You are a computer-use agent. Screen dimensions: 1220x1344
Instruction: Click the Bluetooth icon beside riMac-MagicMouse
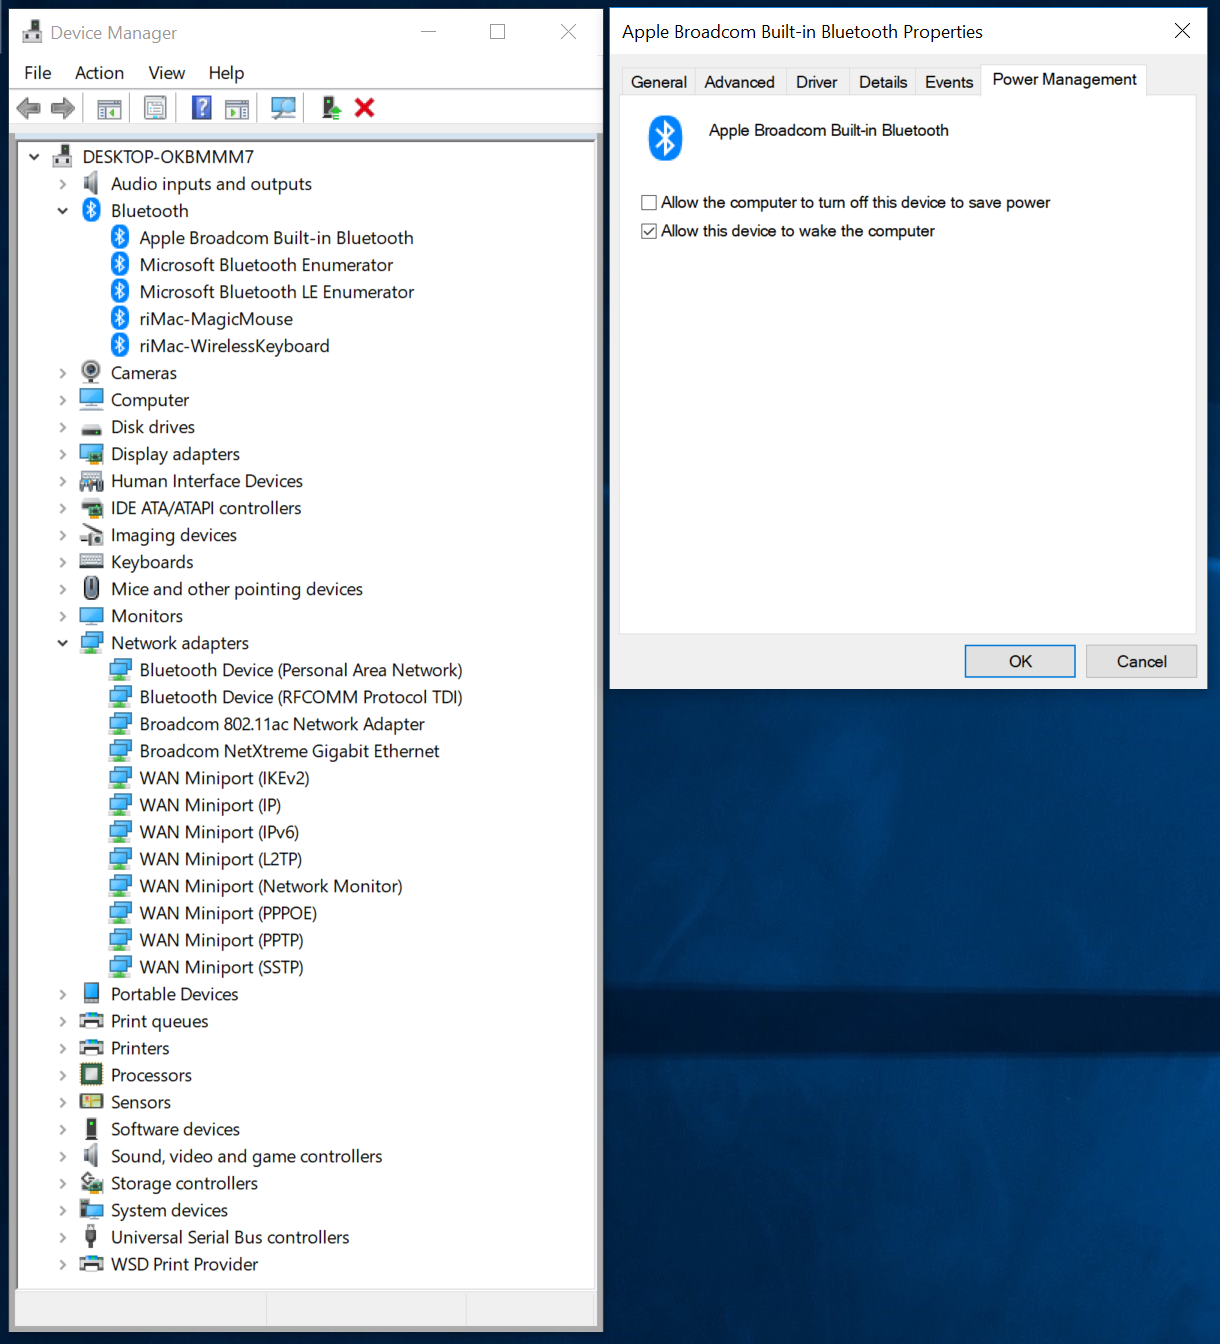pos(120,318)
